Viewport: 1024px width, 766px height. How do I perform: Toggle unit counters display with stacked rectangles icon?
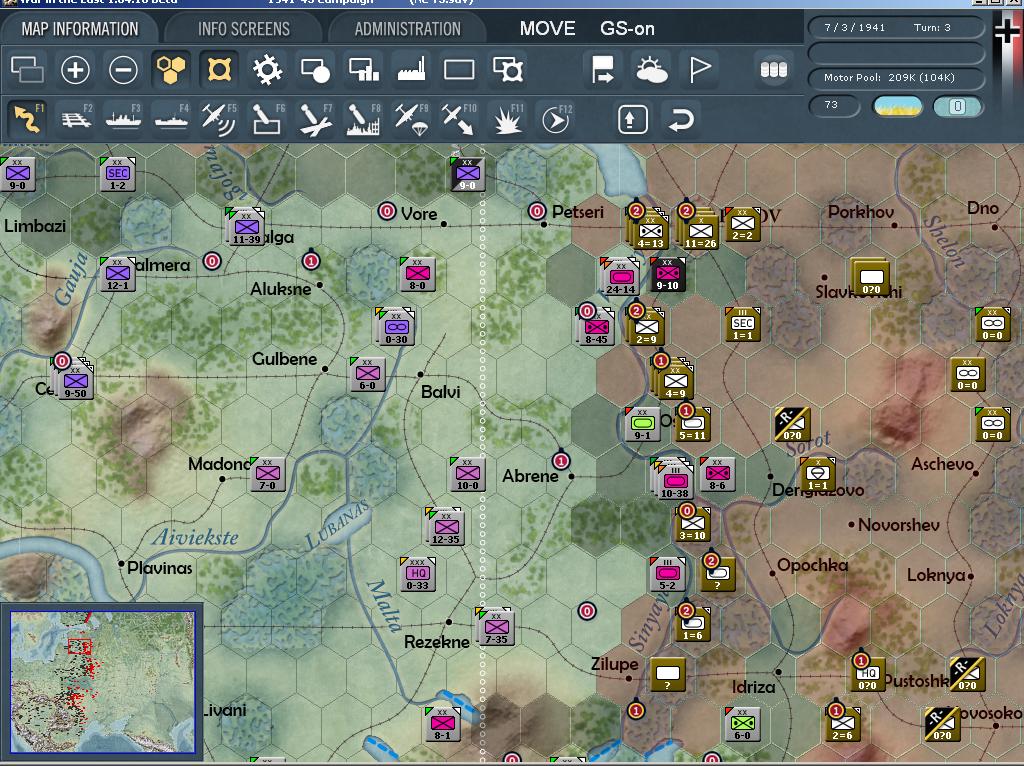(x=27, y=69)
